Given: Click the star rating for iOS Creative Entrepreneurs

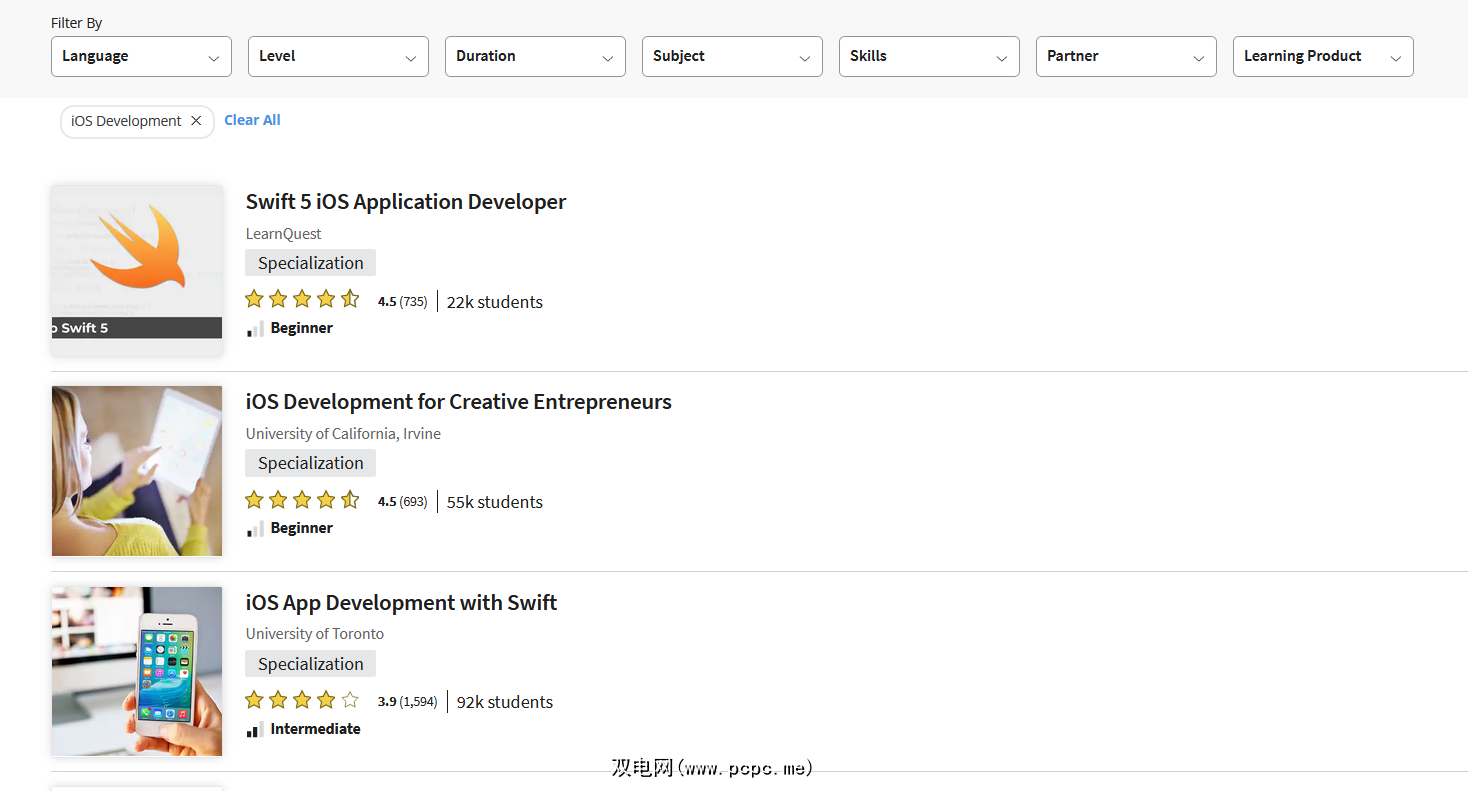Looking at the screenshot, I should [x=302, y=499].
